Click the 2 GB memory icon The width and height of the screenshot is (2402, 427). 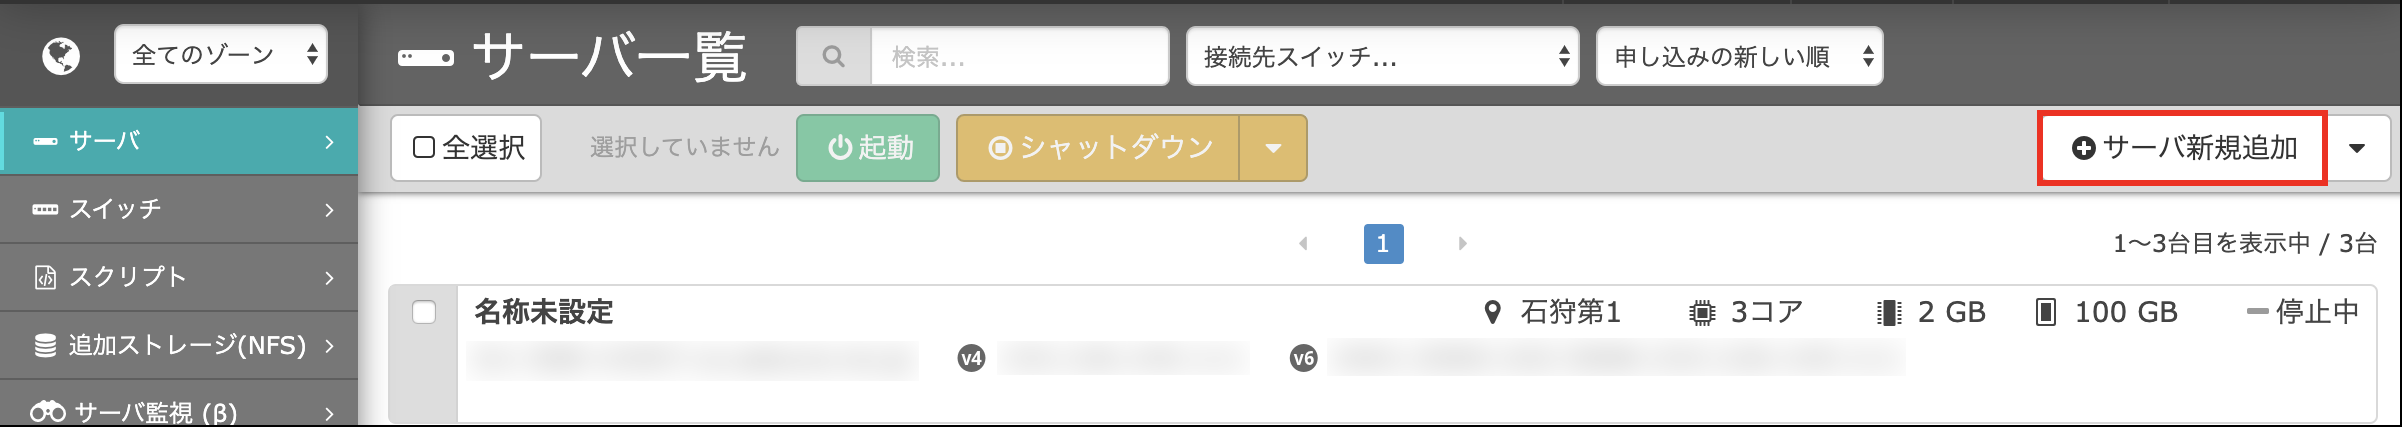(x=1888, y=313)
